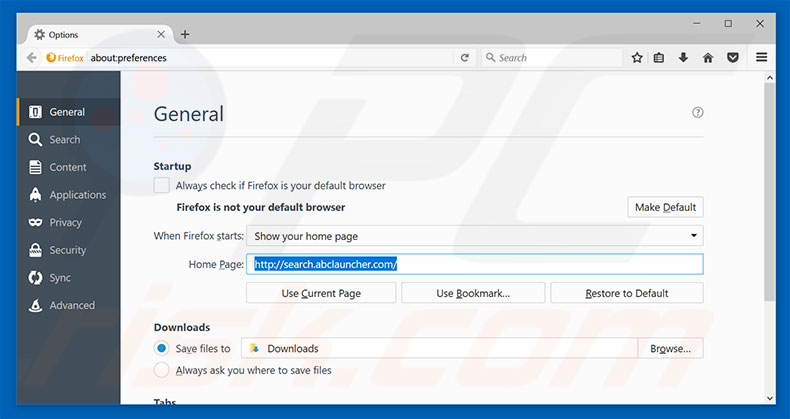Go to home page icon

pos(708,58)
